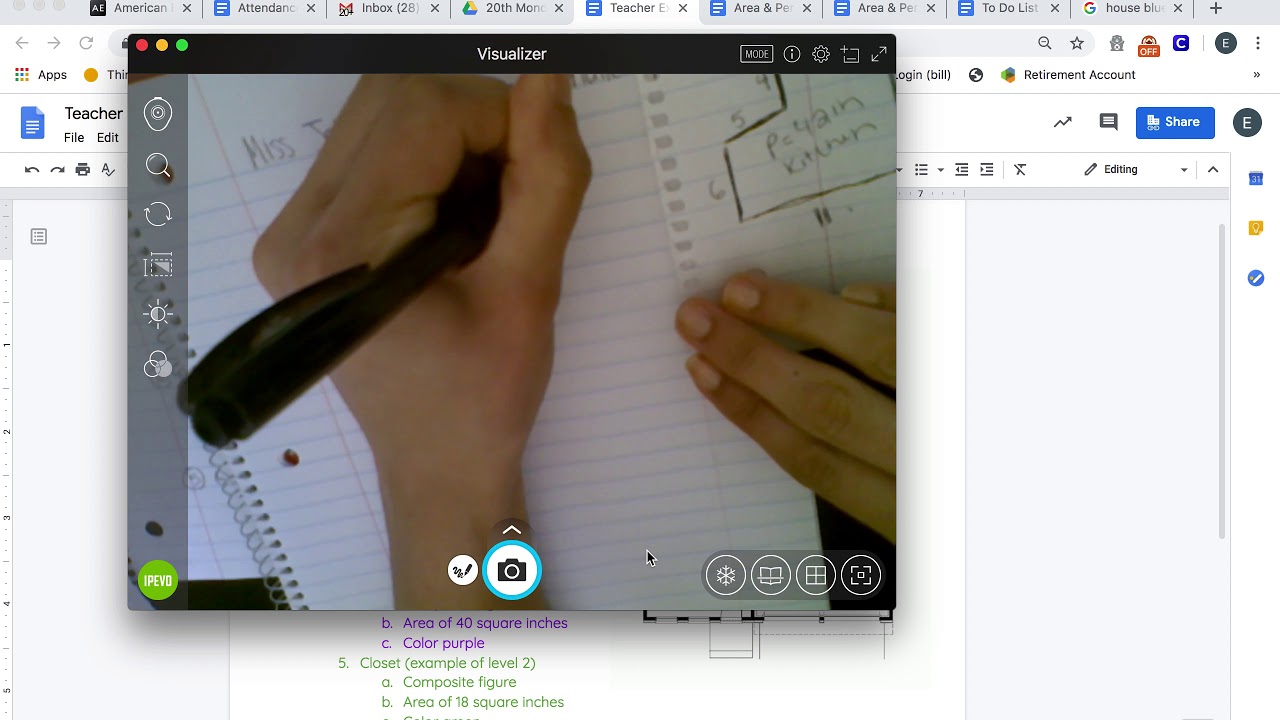Open the comment history icon in Docs

pyautogui.click(x=1108, y=122)
